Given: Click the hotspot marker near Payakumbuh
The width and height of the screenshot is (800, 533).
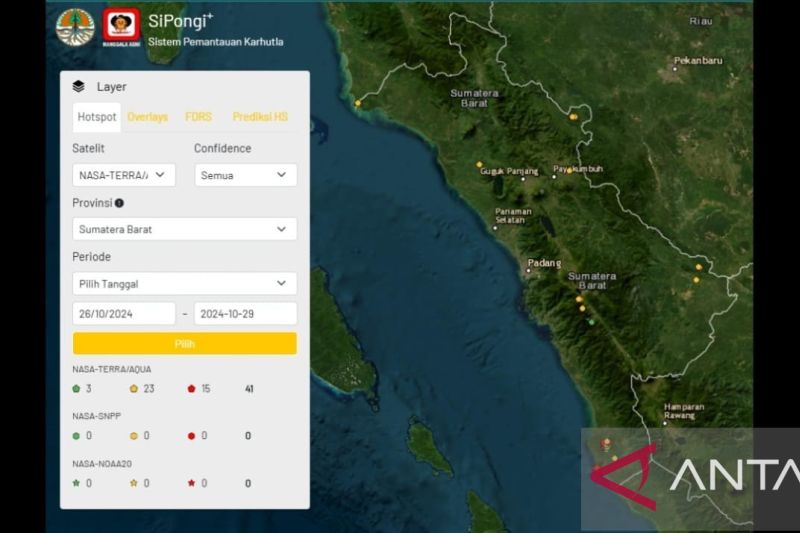Looking at the screenshot, I should click(569, 170).
